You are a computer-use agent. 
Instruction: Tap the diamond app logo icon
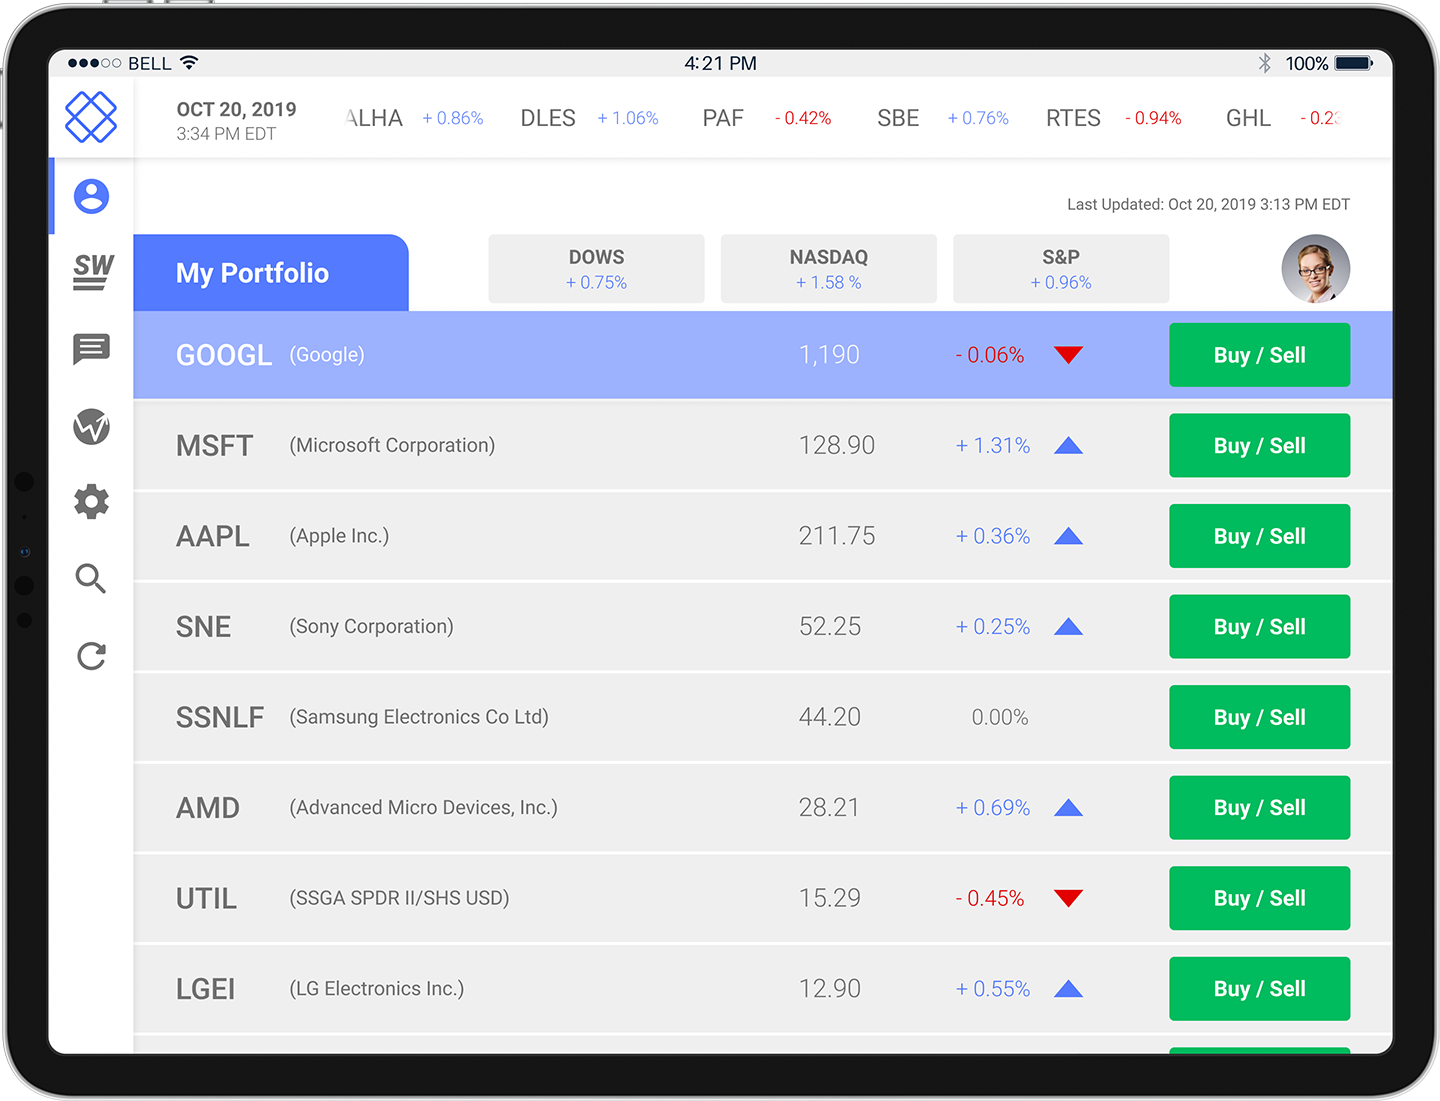click(x=91, y=117)
